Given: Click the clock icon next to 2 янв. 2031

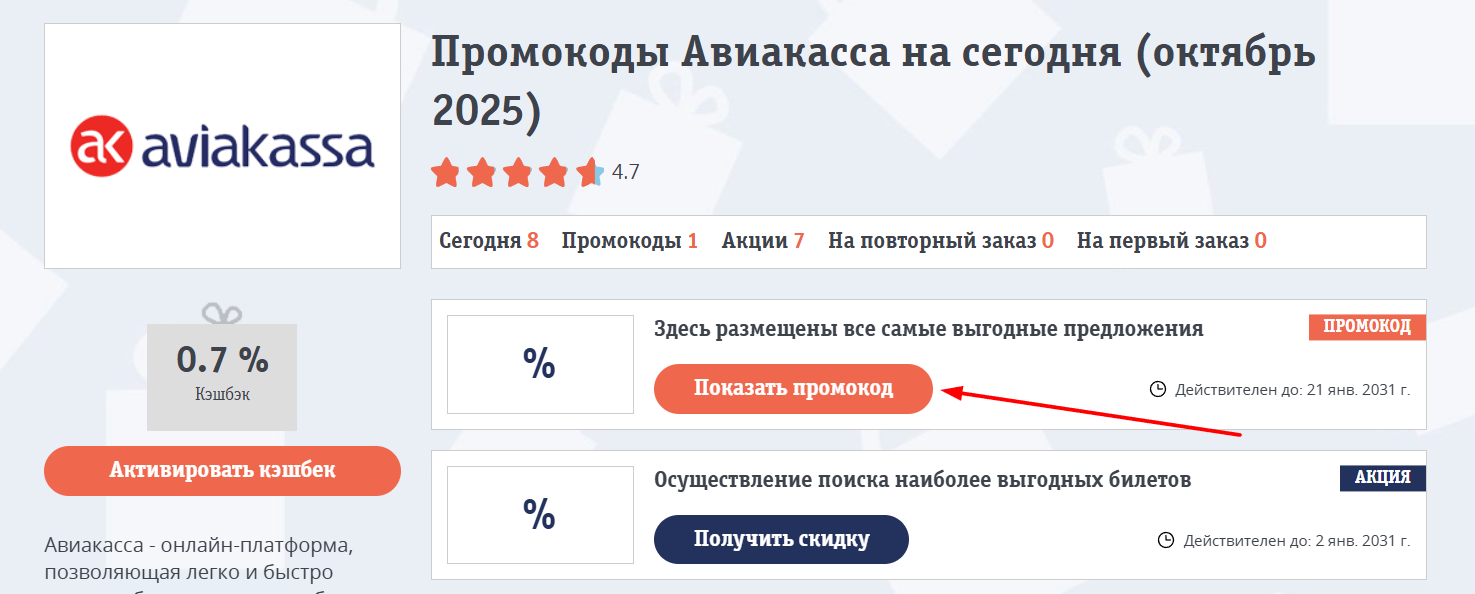Looking at the screenshot, I should click(1166, 541).
